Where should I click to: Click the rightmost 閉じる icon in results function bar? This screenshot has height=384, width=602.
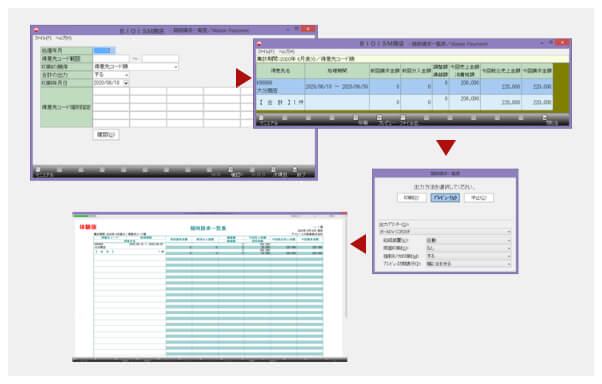coord(544,118)
